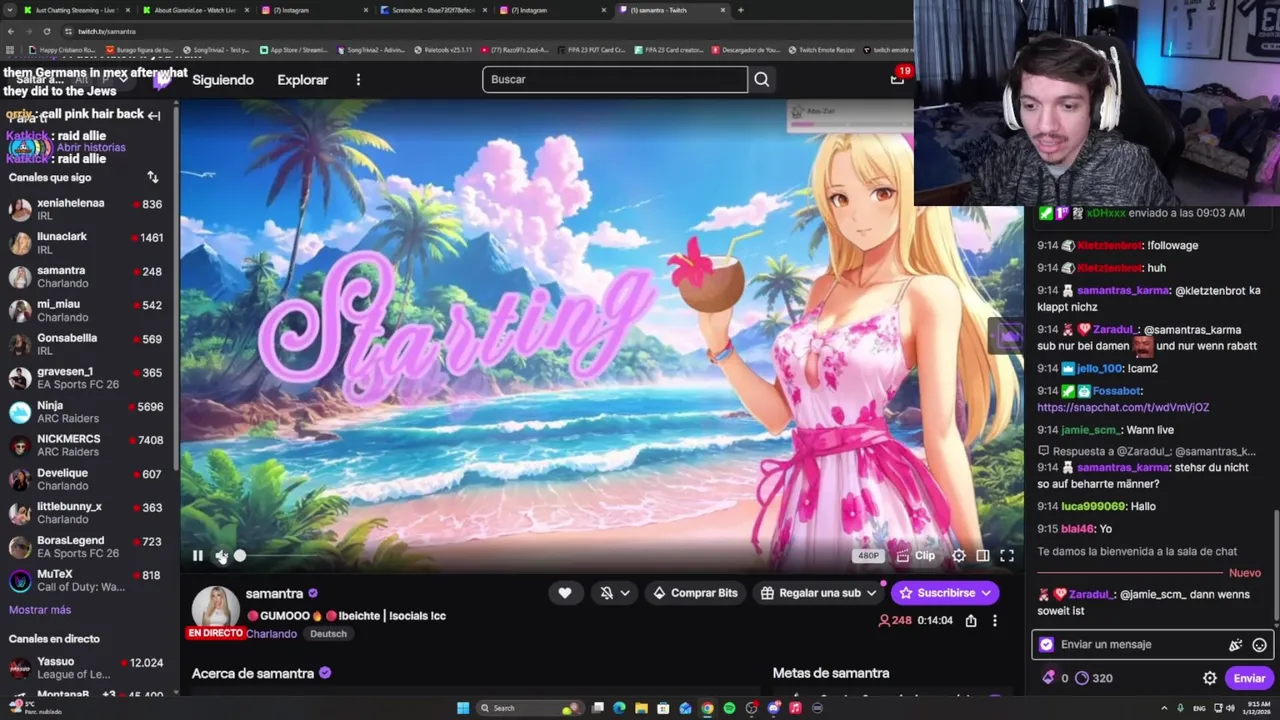1280x720 pixels.
Task: Click the search magnifier button
Action: 762,79
